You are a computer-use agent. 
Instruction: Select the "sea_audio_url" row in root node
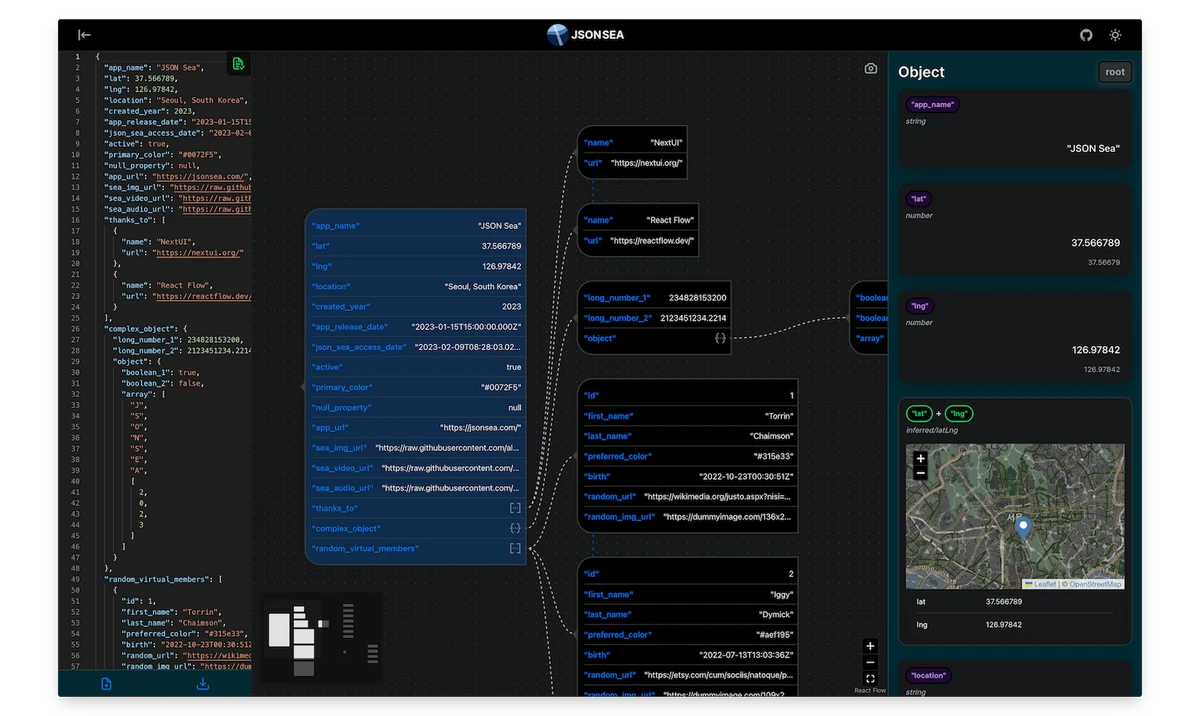(415, 488)
